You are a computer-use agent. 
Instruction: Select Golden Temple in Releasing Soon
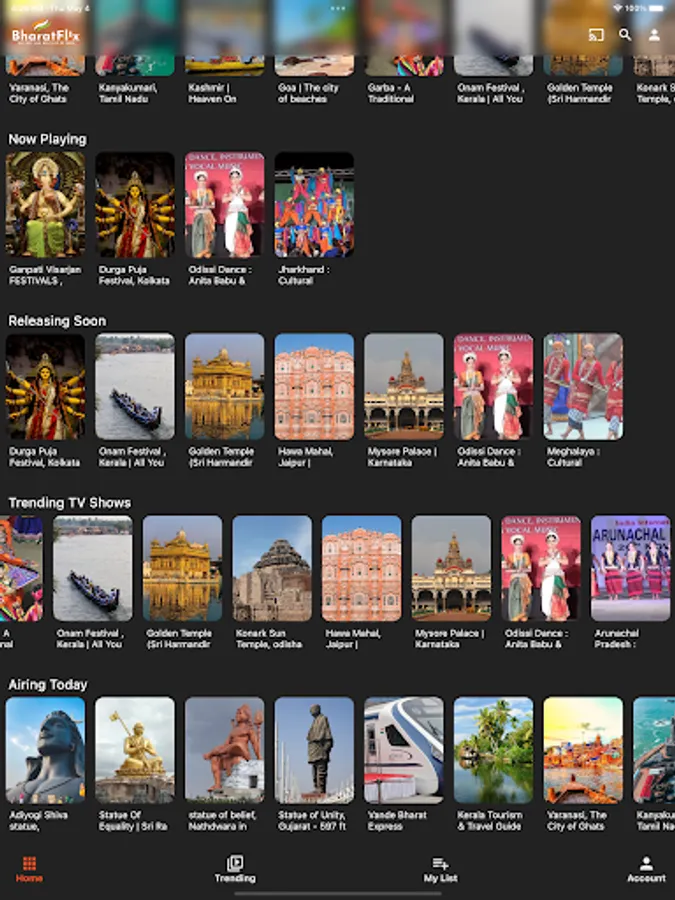click(224, 387)
